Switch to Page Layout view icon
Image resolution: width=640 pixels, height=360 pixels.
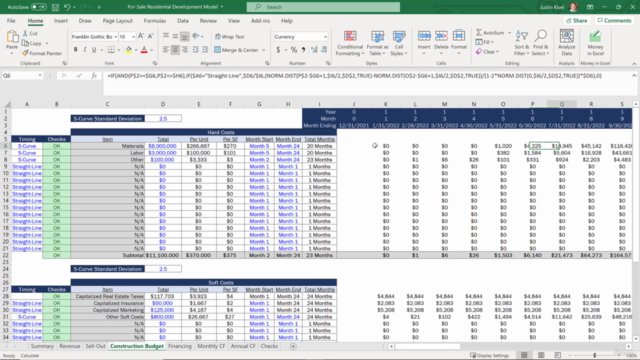541,356
